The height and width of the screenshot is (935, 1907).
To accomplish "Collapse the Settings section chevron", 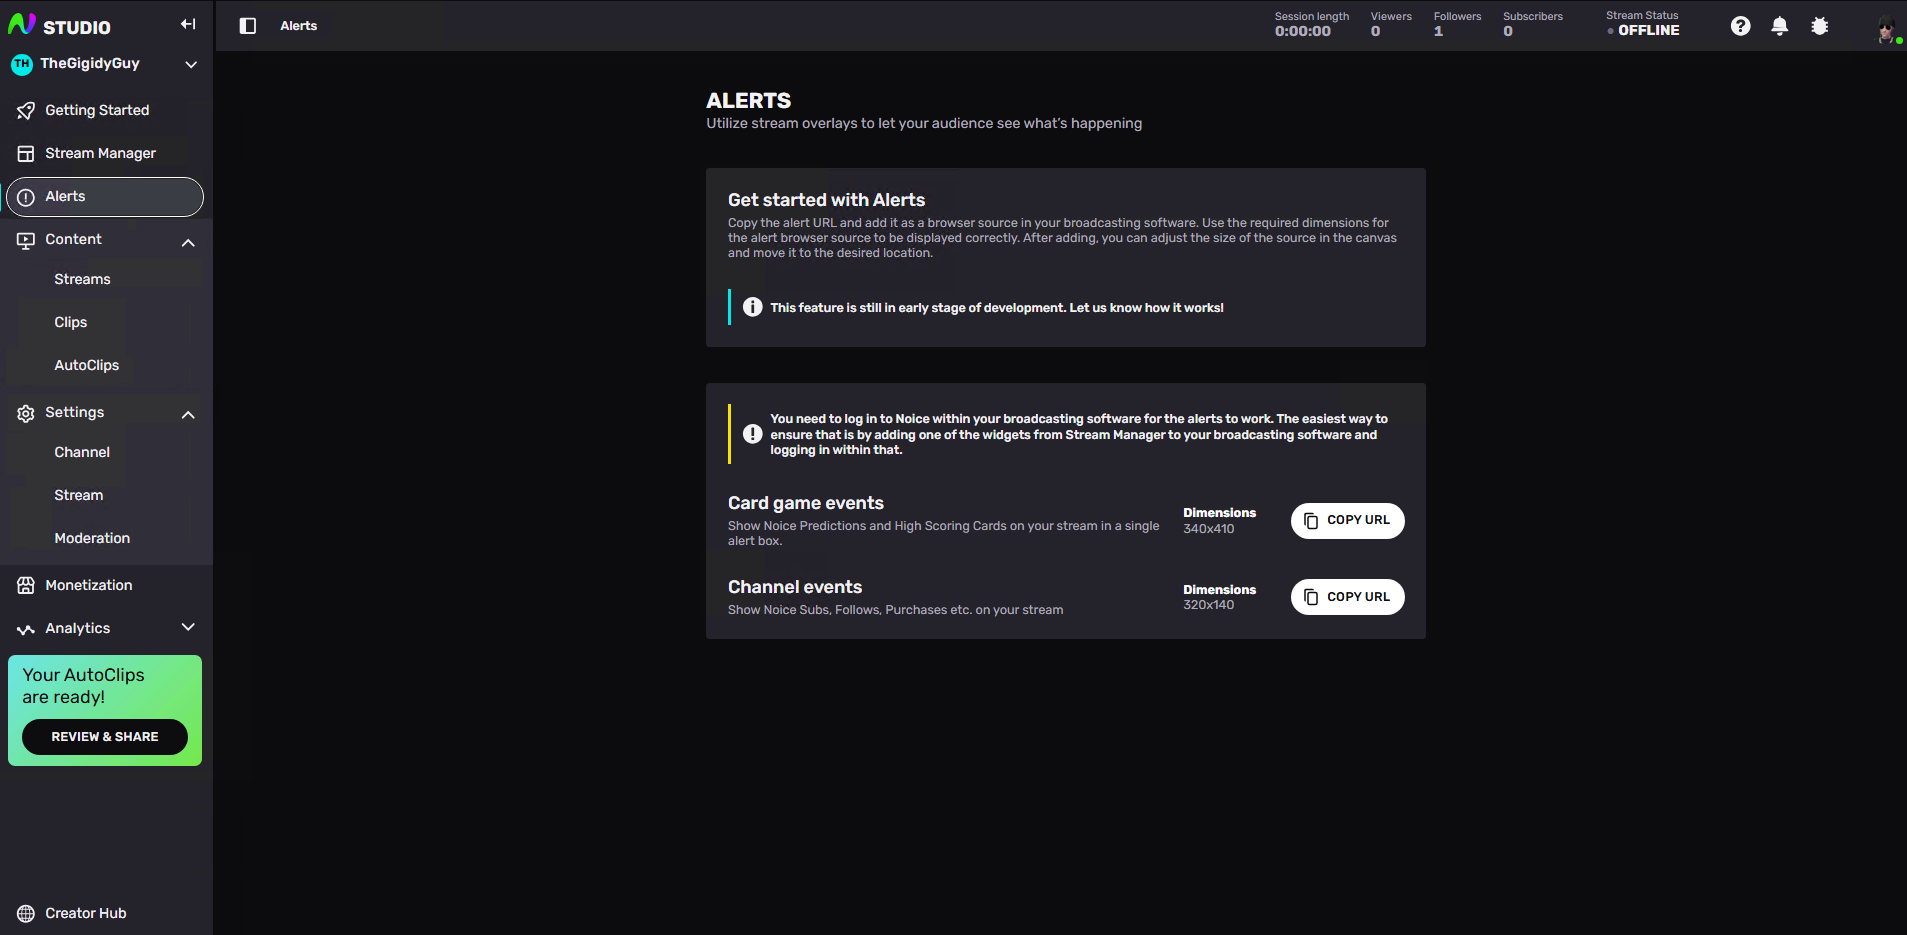I will [188, 414].
